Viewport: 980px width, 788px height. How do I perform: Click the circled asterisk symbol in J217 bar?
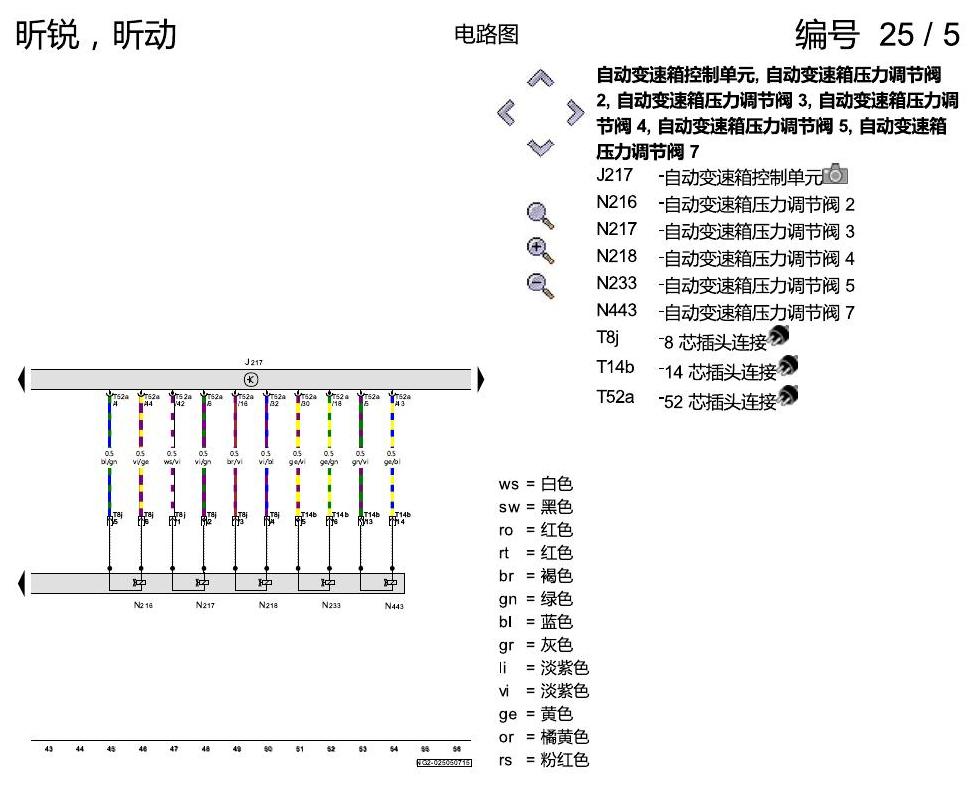pos(251,379)
